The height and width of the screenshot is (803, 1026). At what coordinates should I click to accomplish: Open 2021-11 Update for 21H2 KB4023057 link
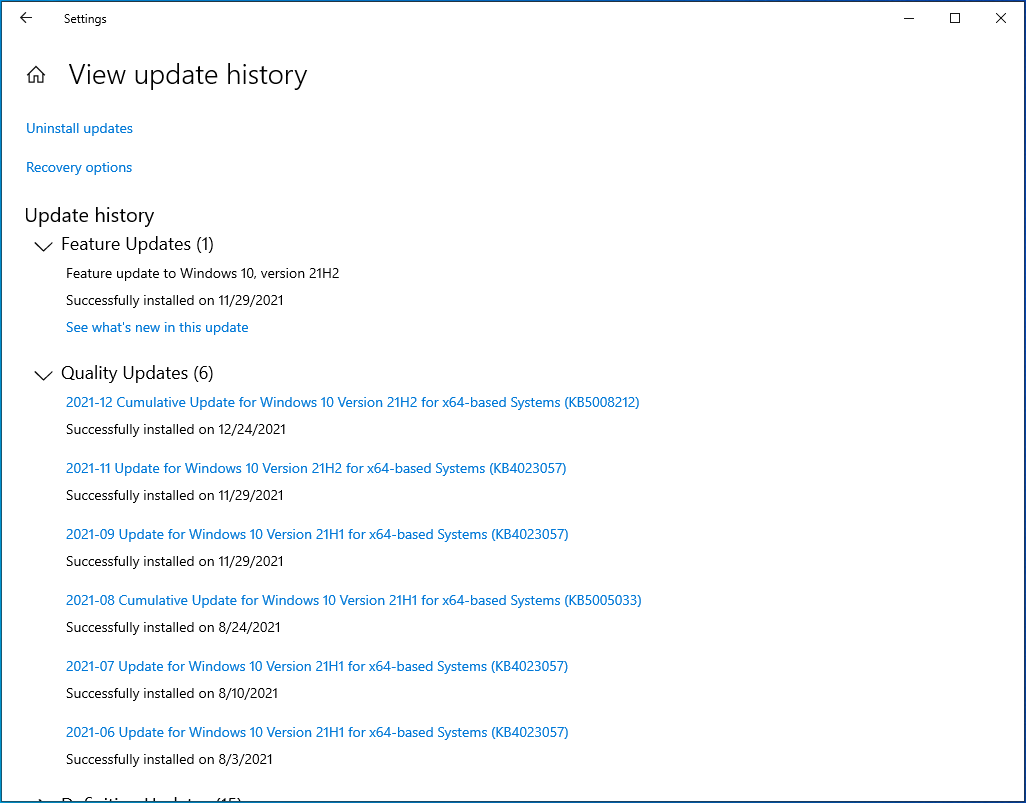316,469
